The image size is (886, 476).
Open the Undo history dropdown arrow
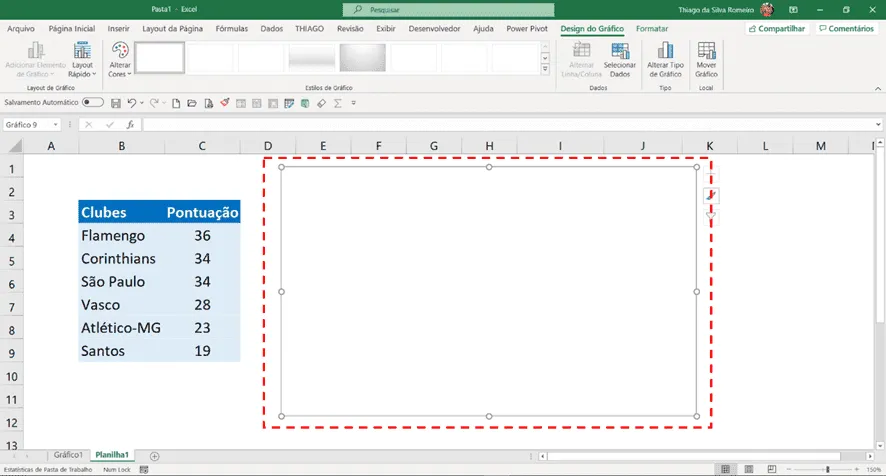141,103
